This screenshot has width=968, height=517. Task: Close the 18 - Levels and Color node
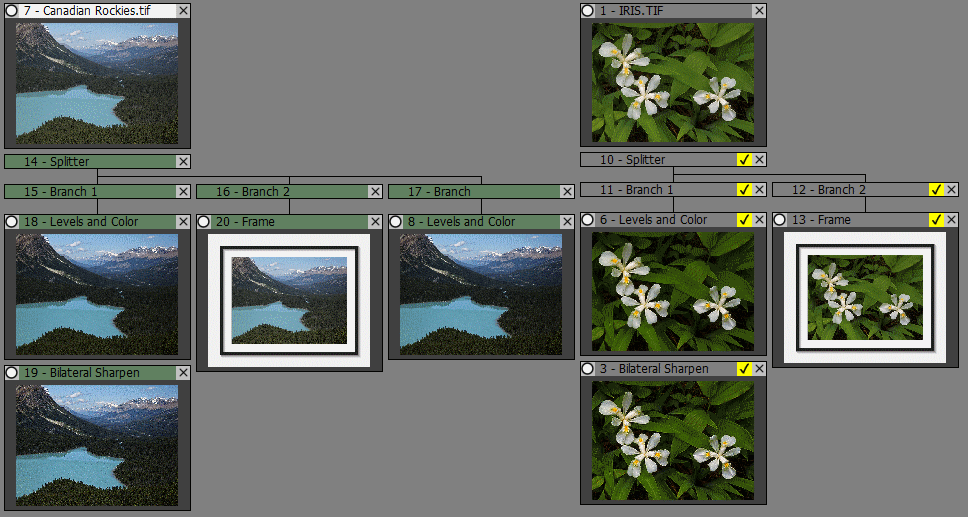[183, 222]
